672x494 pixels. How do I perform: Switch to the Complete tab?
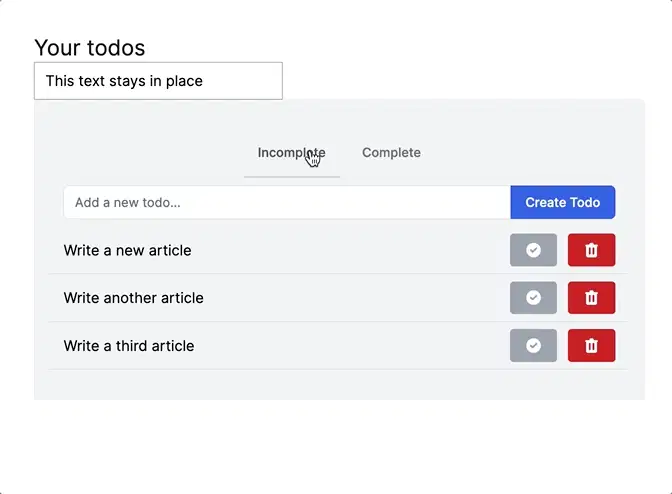pos(391,153)
